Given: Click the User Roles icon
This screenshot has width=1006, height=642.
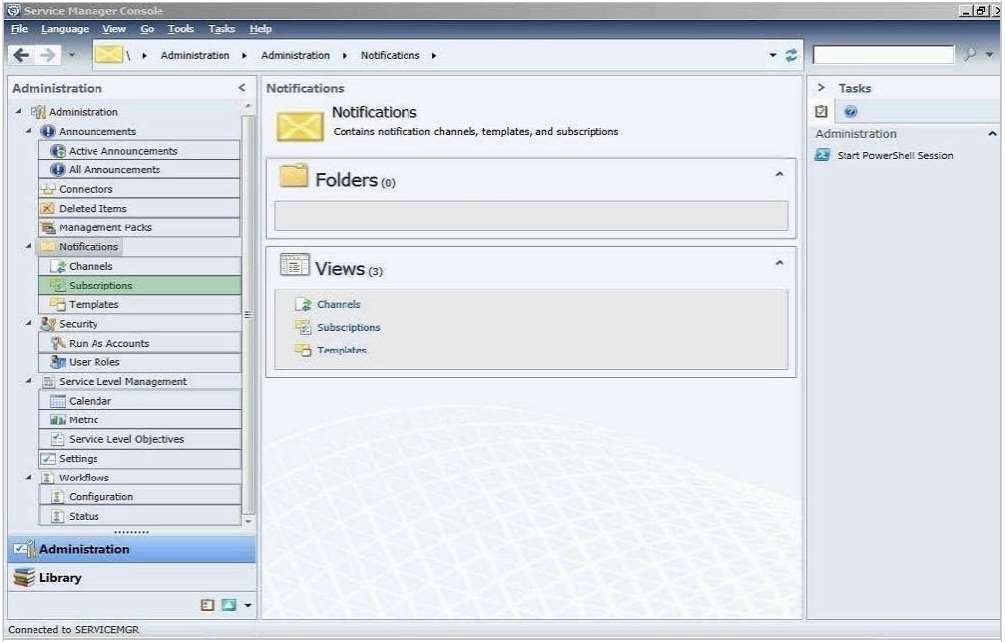Looking at the screenshot, I should pyautogui.click(x=58, y=362).
